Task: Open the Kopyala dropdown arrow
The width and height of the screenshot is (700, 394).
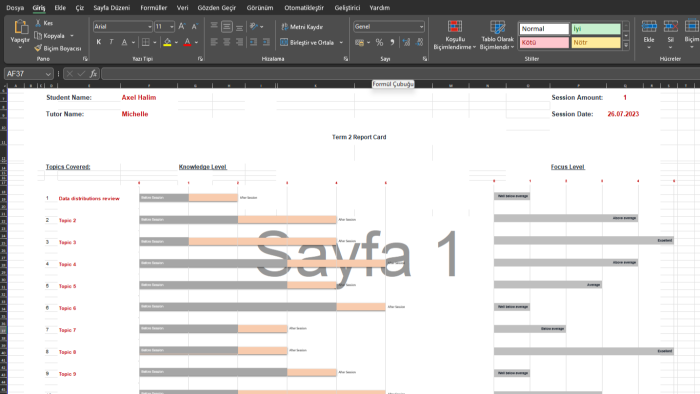Action: 72,36
